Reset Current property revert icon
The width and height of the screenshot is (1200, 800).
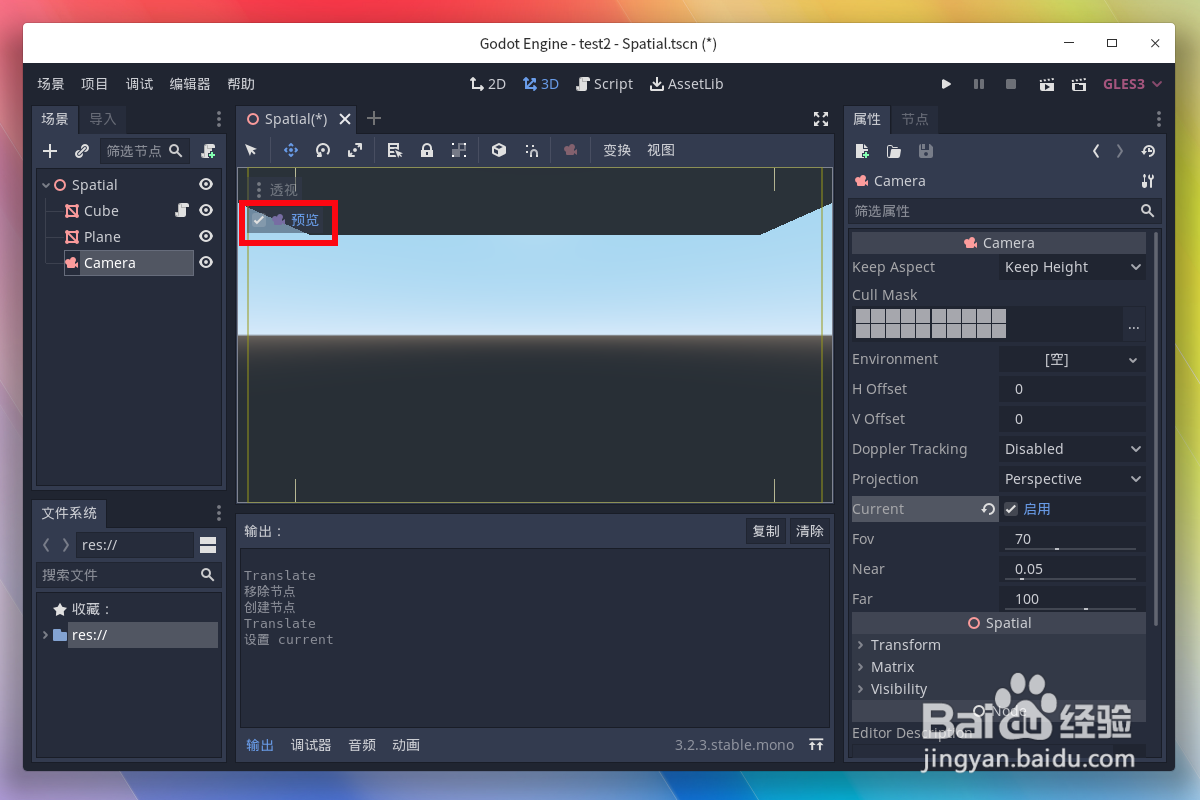(x=988, y=509)
